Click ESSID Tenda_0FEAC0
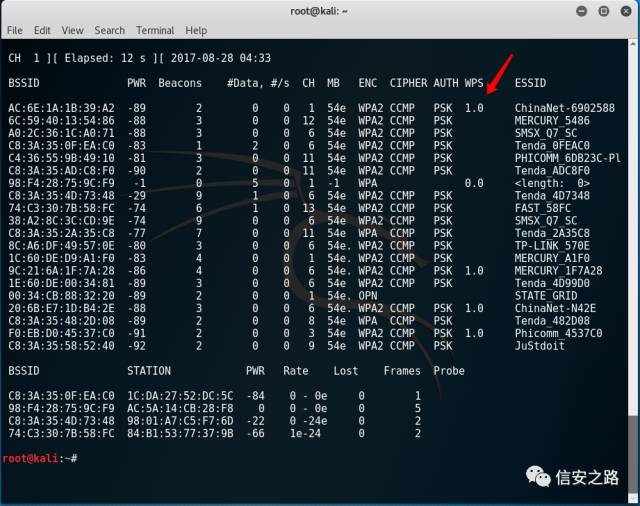This screenshot has height=506, width=640. [x=552, y=146]
